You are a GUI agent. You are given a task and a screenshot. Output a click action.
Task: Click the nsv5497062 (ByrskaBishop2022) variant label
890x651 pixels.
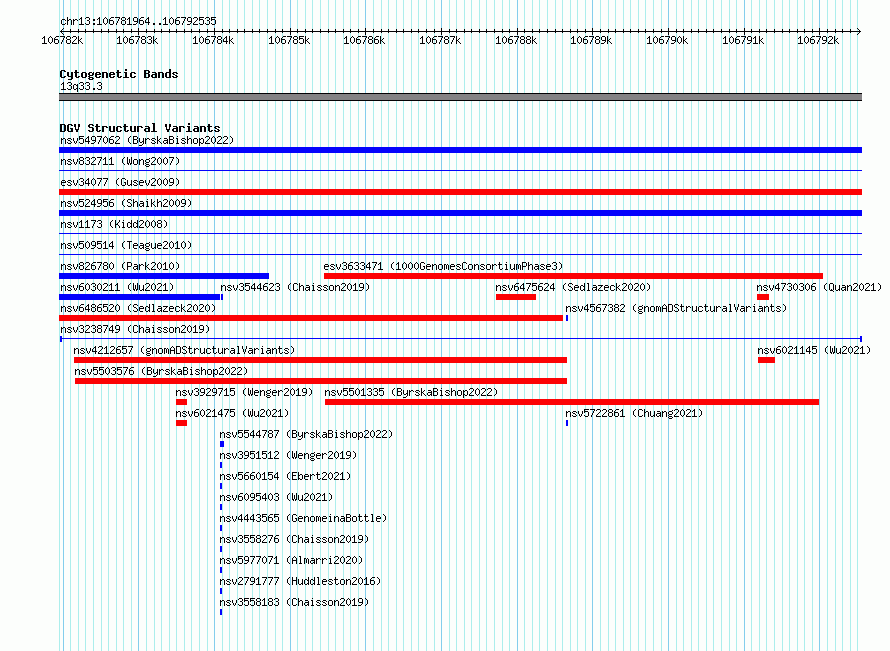point(147,140)
